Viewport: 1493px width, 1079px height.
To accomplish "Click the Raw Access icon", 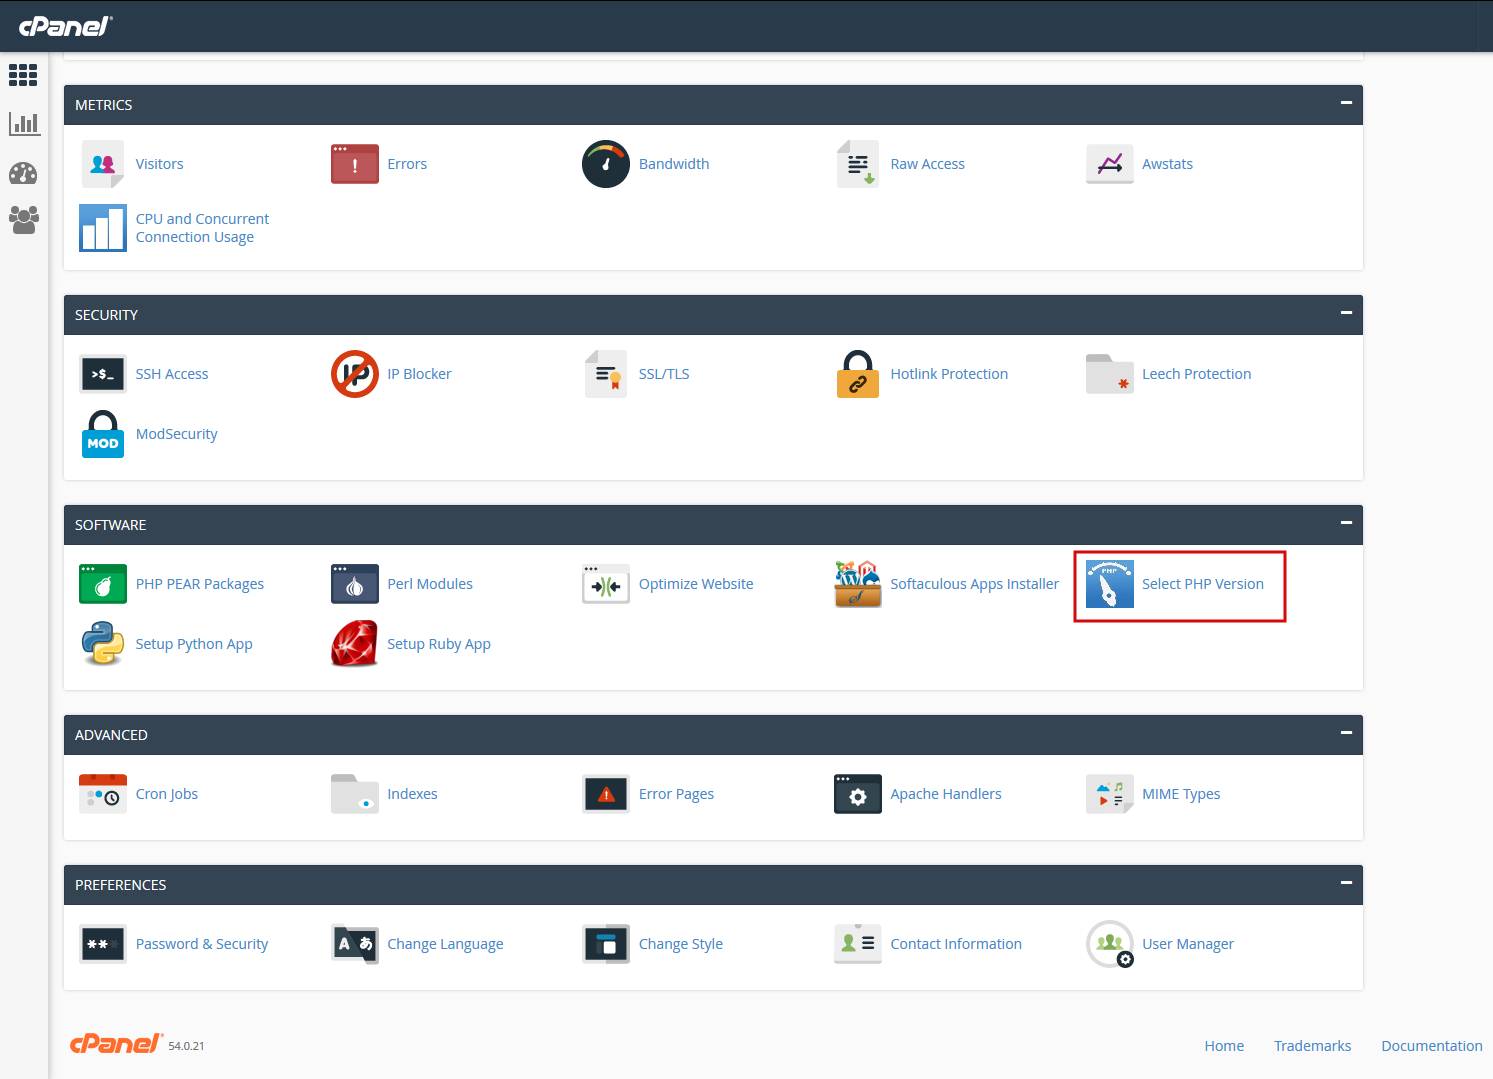I will click(858, 164).
